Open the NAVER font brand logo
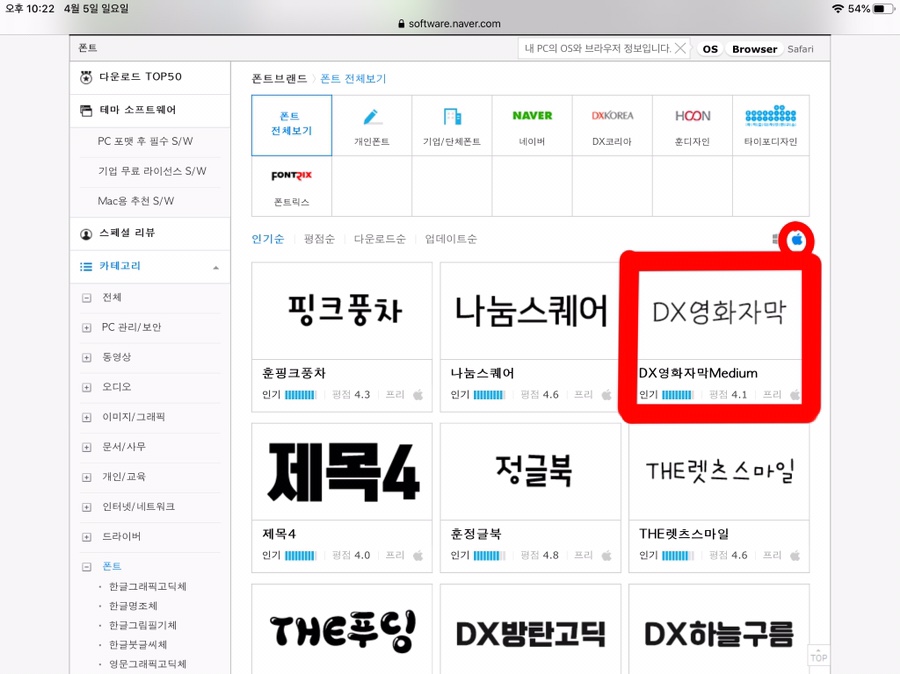This screenshot has height=674, width=900. [x=532, y=115]
